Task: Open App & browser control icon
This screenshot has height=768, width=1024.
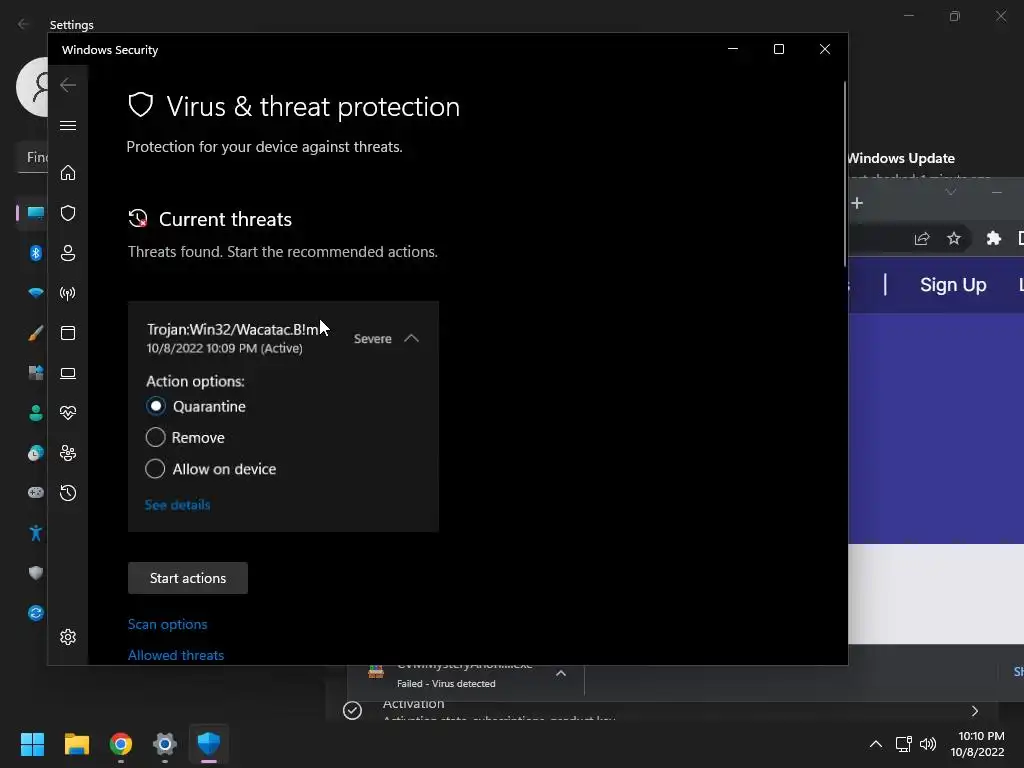Action: 68,333
